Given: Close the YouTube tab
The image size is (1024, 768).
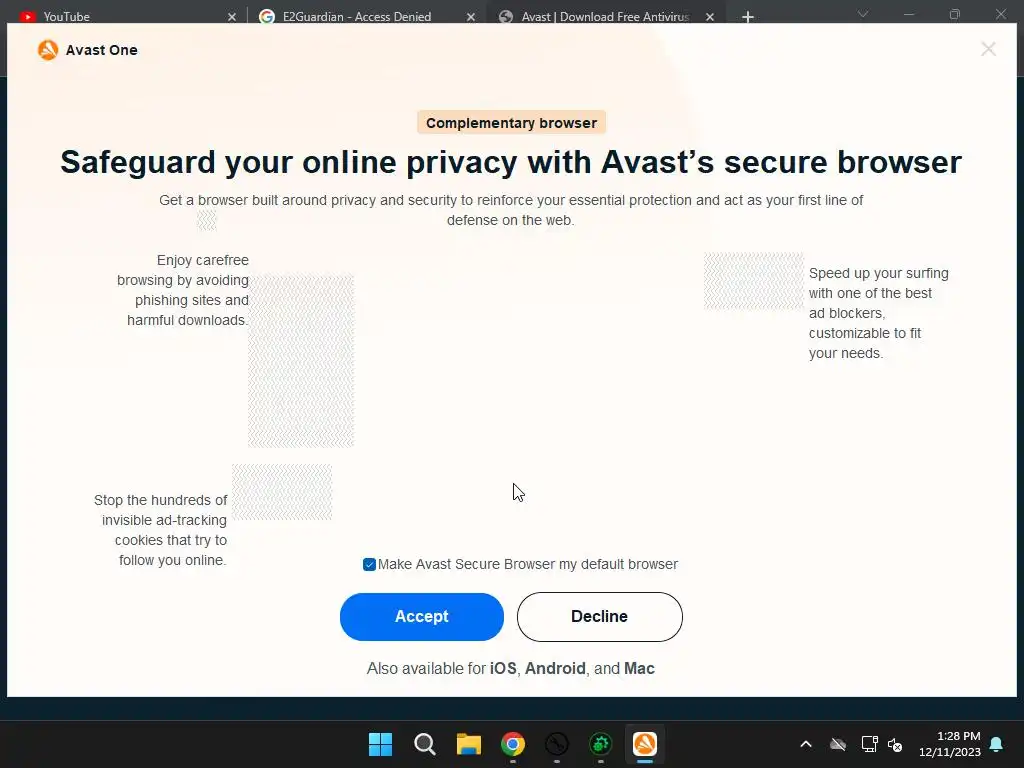Looking at the screenshot, I should click(232, 17).
